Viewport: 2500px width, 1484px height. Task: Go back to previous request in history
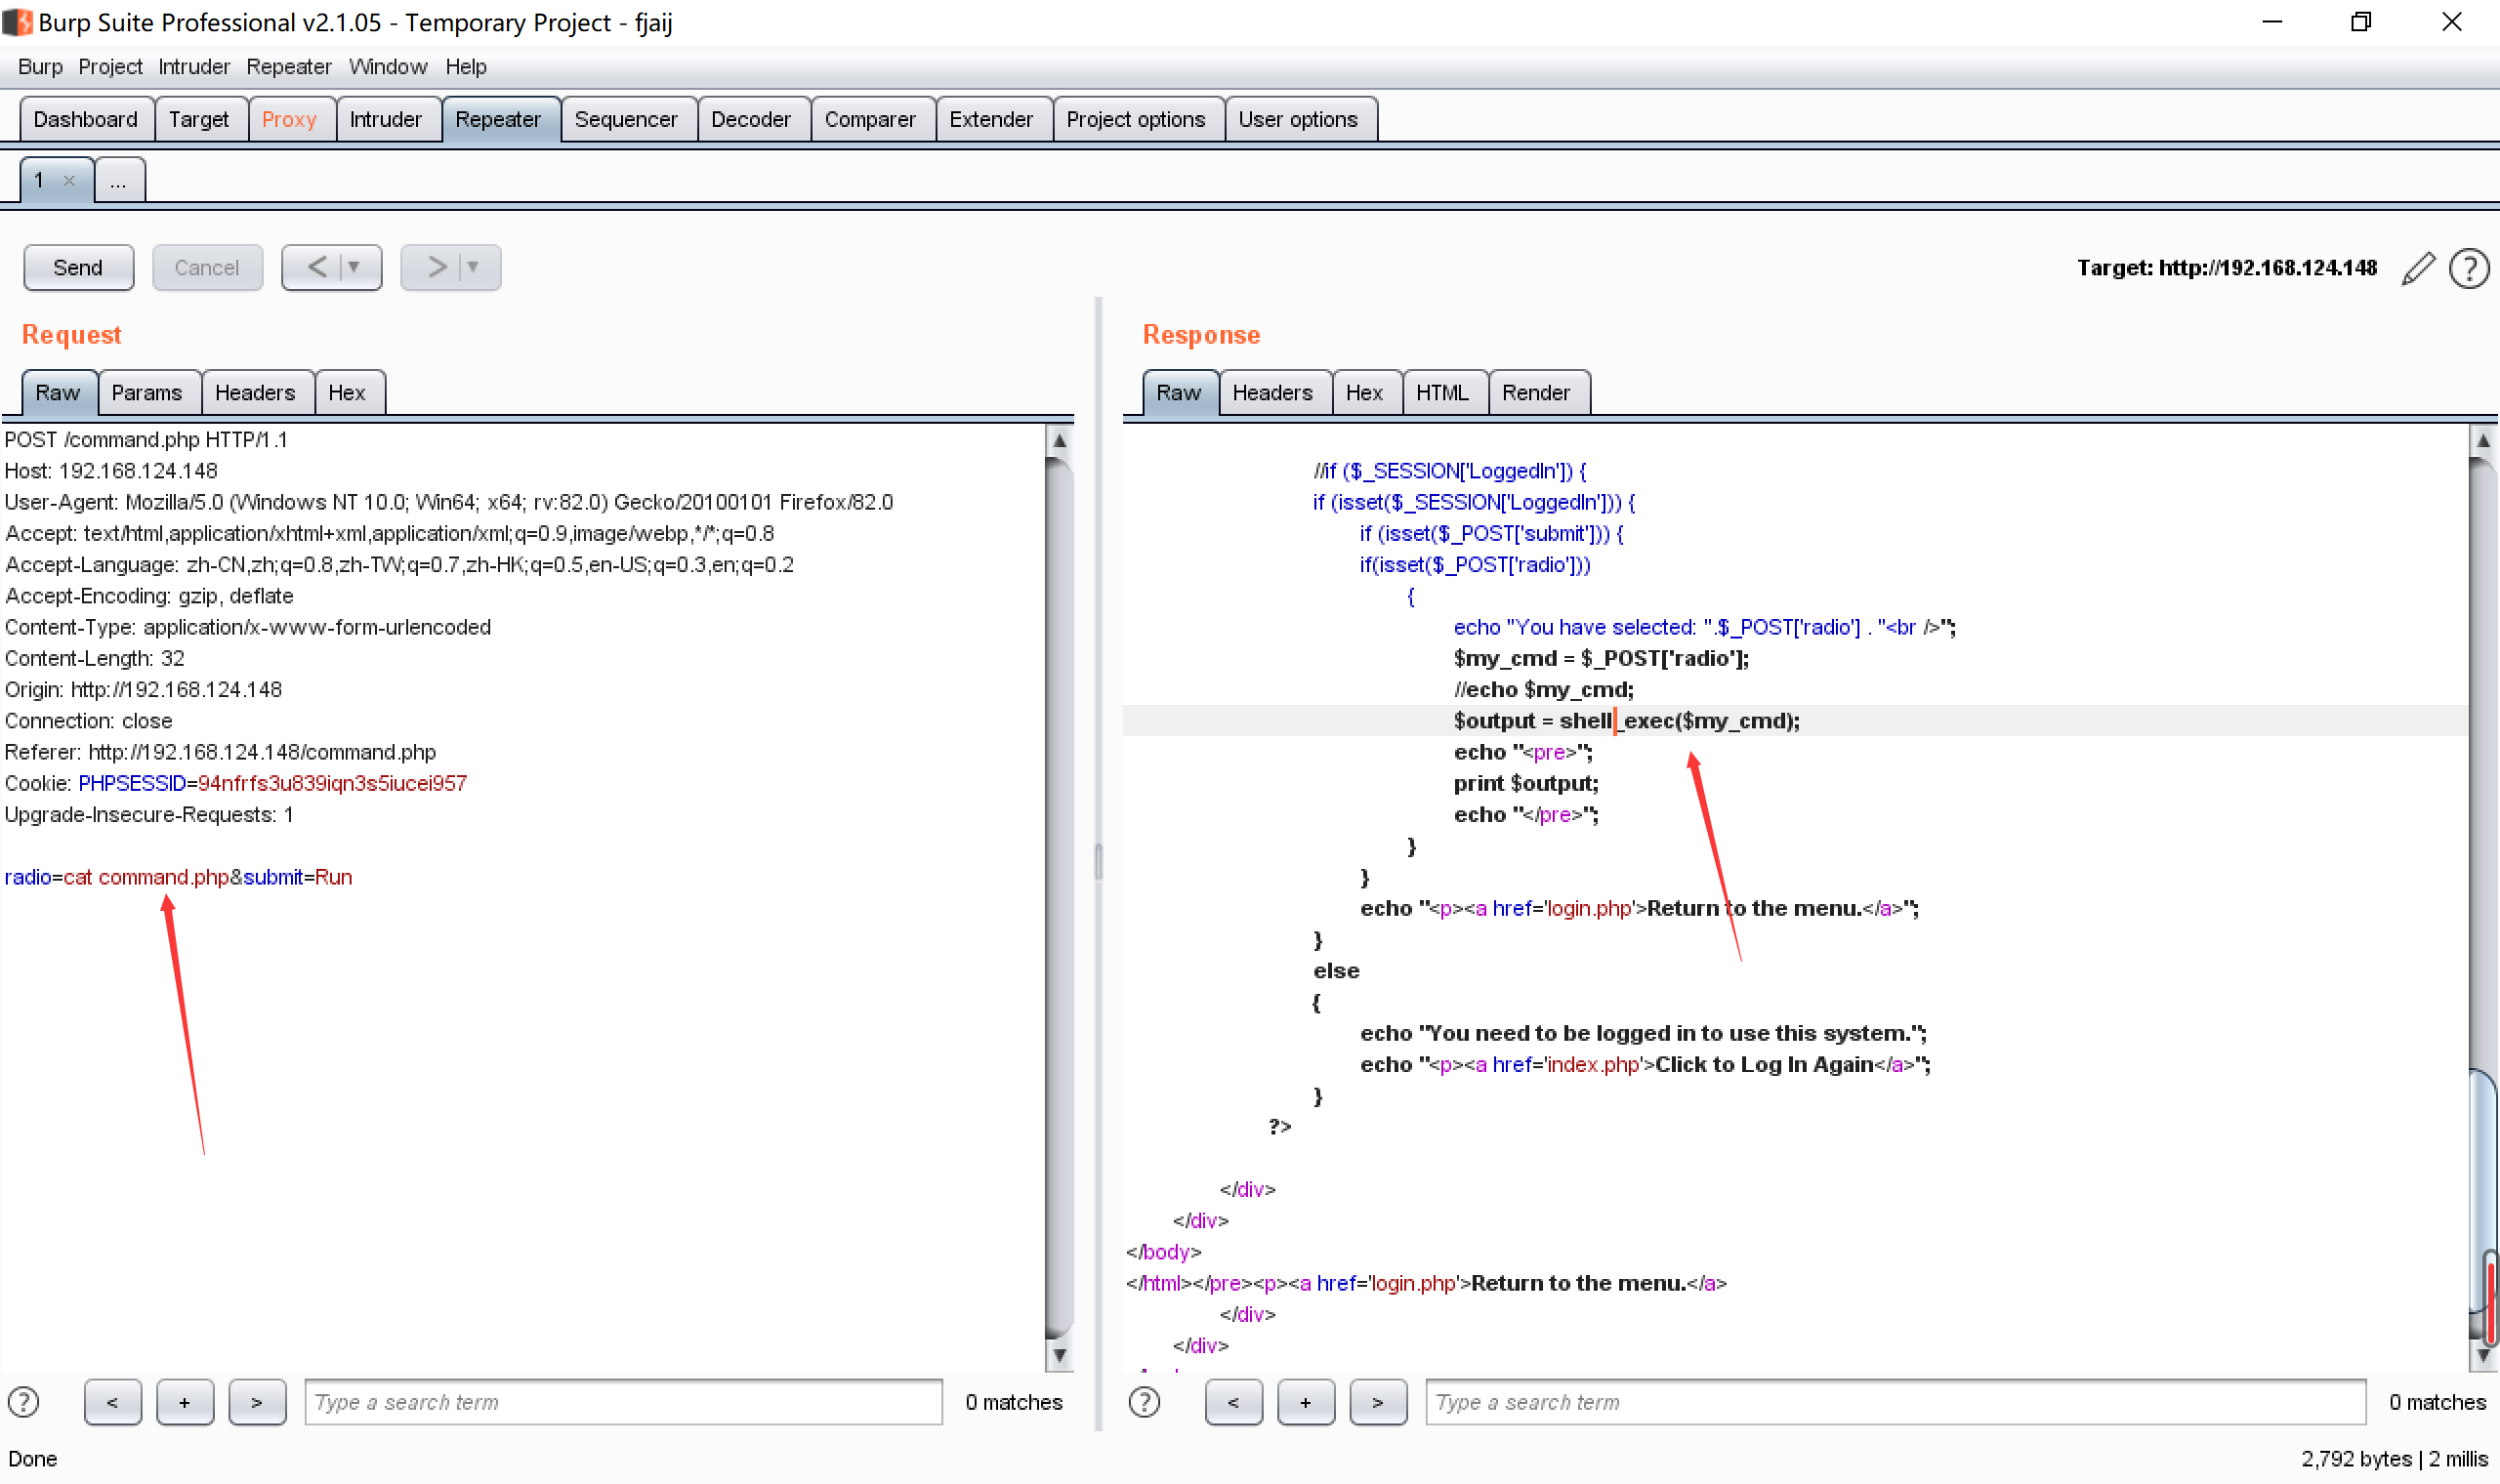tap(316, 267)
